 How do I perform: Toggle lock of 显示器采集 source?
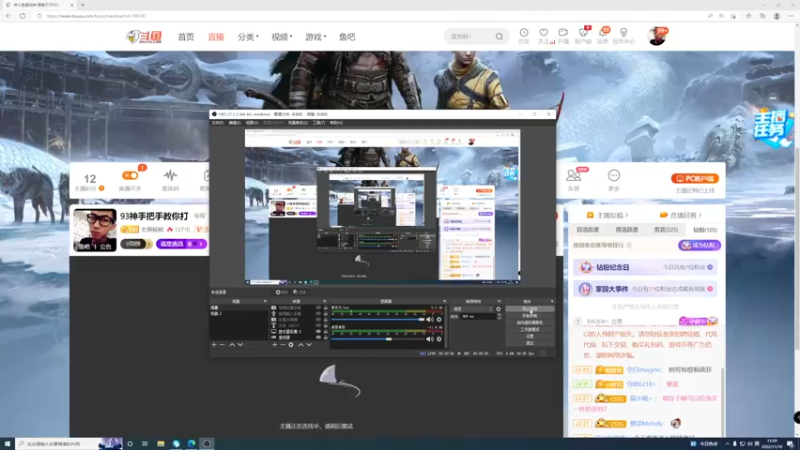click(326, 332)
